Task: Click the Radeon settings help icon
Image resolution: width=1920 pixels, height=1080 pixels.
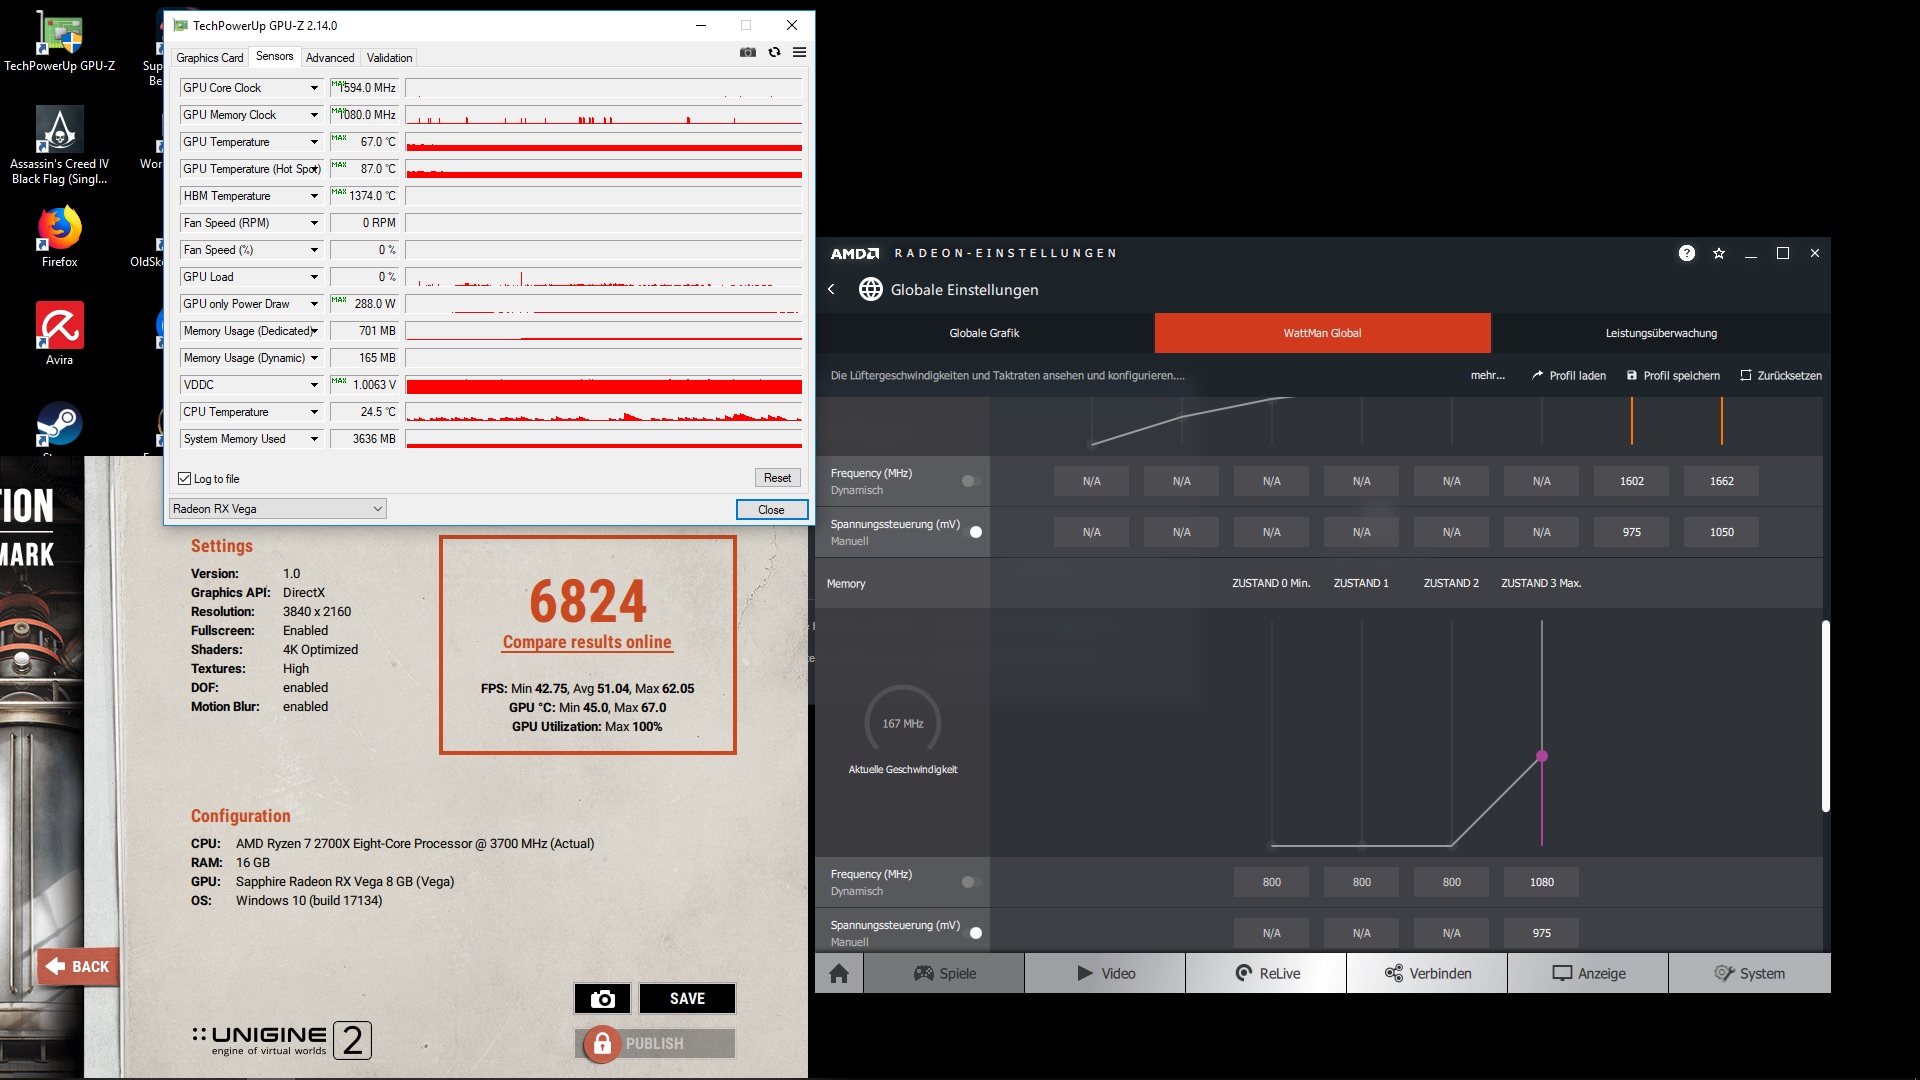Action: (x=1686, y=253)
